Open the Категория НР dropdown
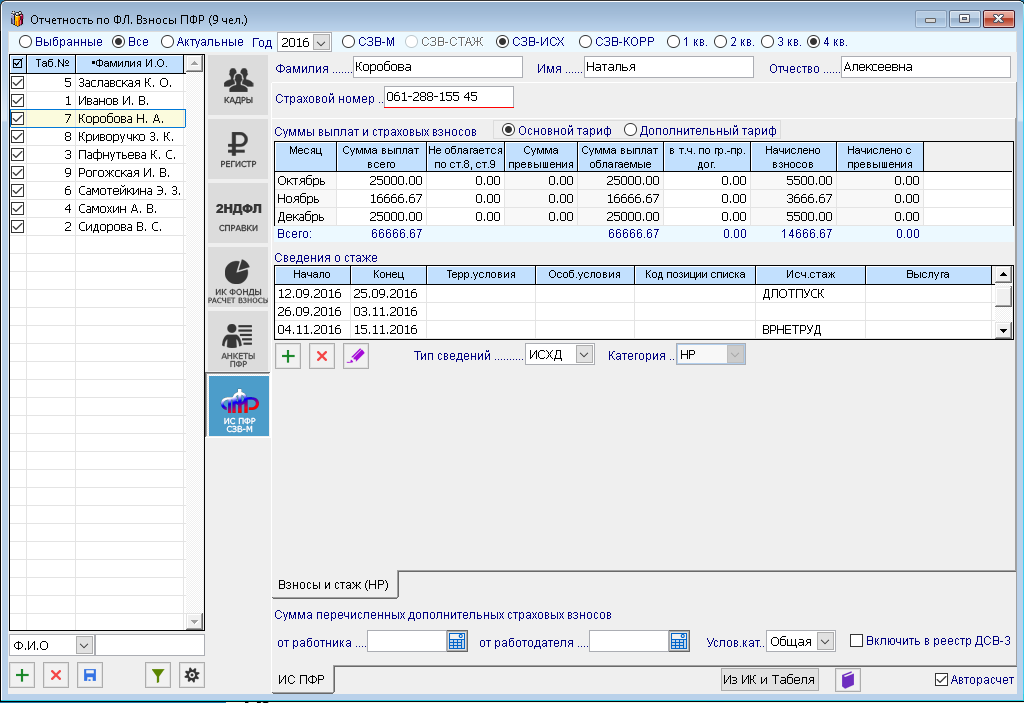Screen dimensions: 1024x703 coord(735,355)
